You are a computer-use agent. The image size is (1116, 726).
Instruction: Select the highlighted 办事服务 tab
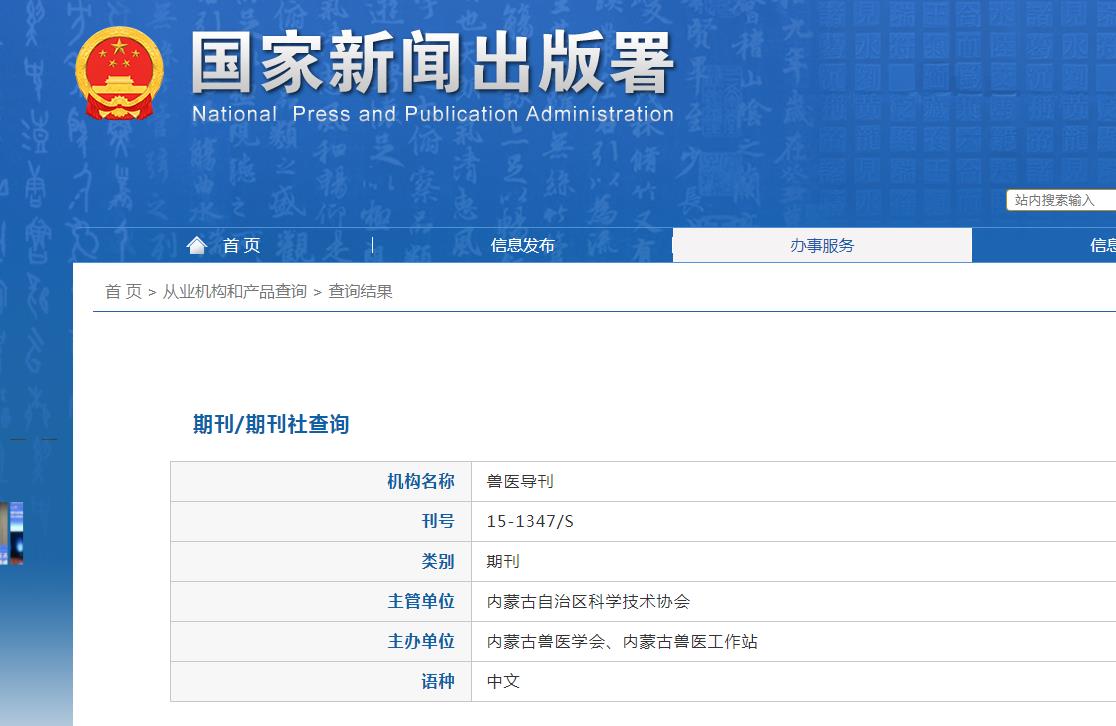tap(821, 244)
